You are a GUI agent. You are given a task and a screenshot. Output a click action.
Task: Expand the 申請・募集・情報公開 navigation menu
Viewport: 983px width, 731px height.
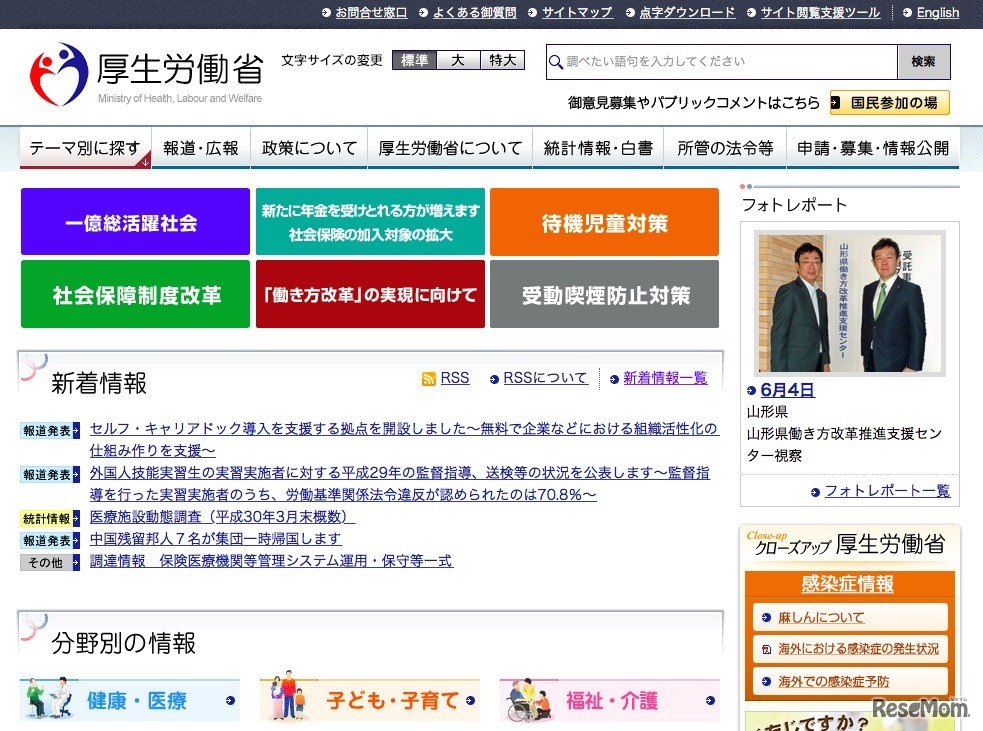(x=872, y=147)
